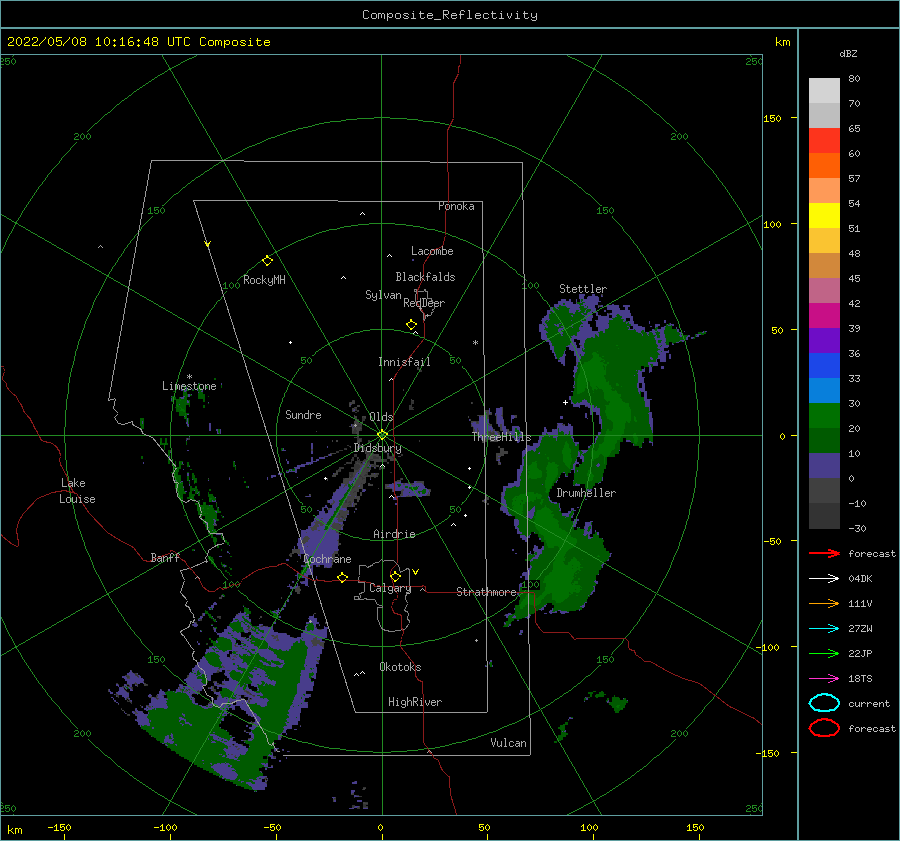Image resolution: width=900 pixels, height=841 pixels.
Task: Click the RedDeer city label
Action: tap(424, 303)
